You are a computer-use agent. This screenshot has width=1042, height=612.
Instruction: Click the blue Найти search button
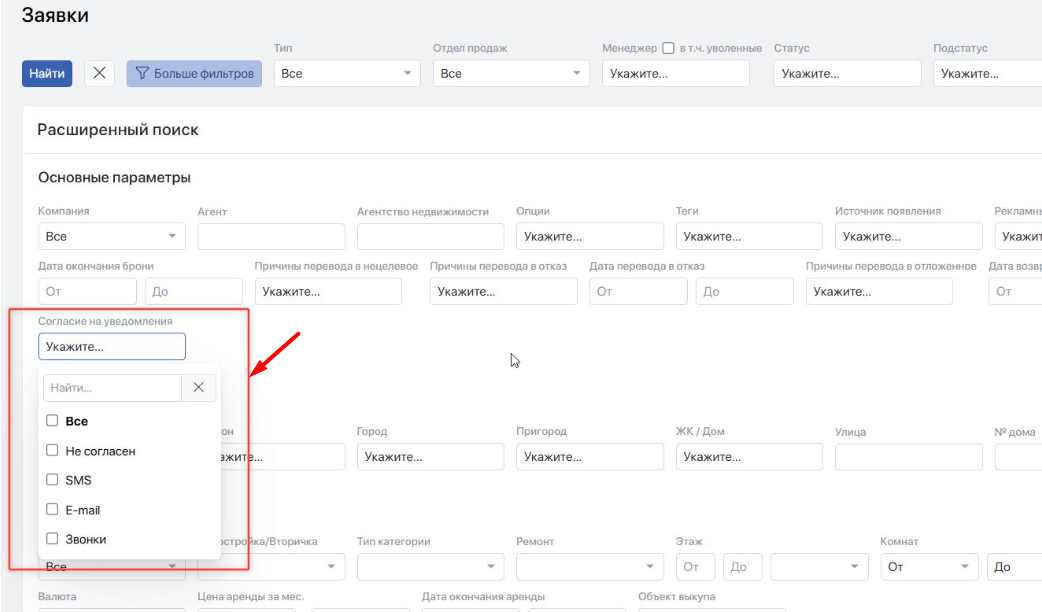click(x=47, y=73)
